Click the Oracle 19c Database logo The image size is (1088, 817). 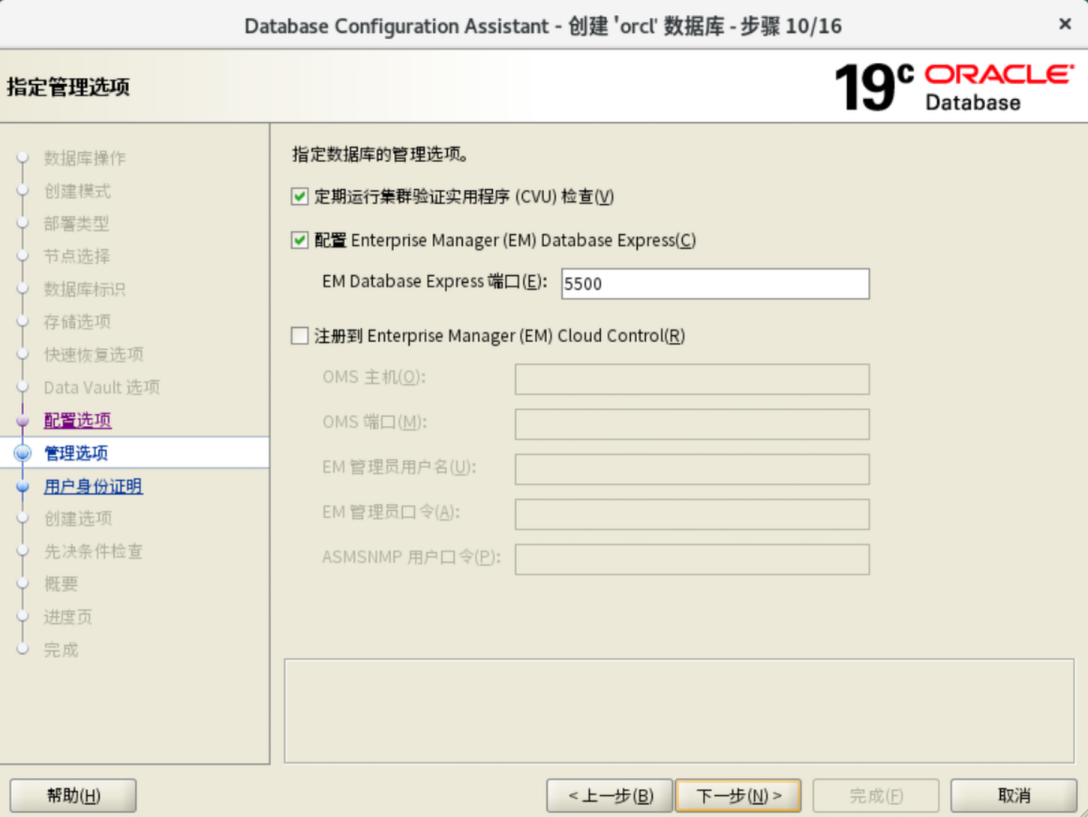(951, 87)
